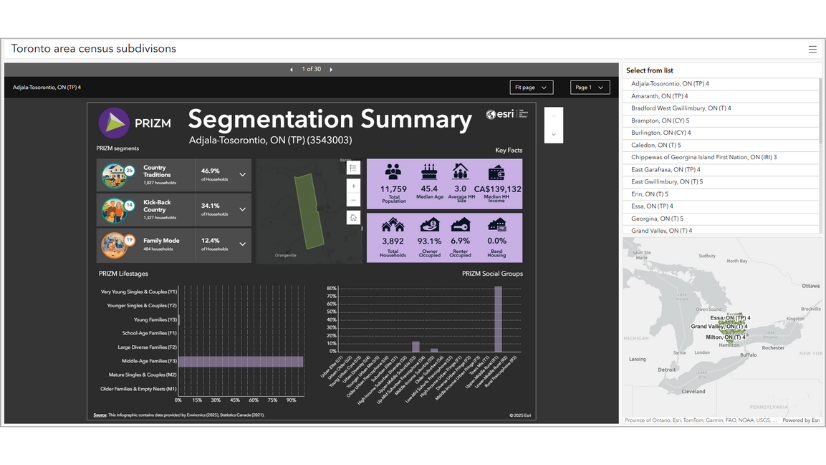Click the PRIZM purple logo
Viewport: 826px width, 465px height.
[114, 123]
